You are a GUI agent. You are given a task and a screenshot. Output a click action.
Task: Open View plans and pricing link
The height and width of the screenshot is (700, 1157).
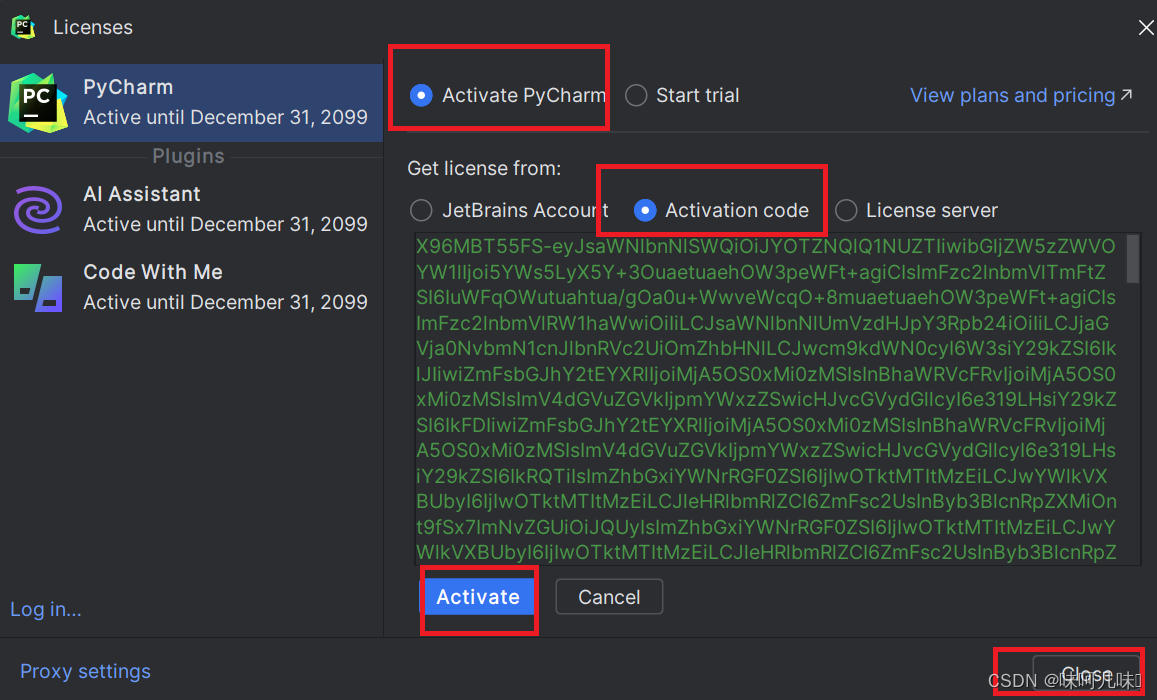1012,95
